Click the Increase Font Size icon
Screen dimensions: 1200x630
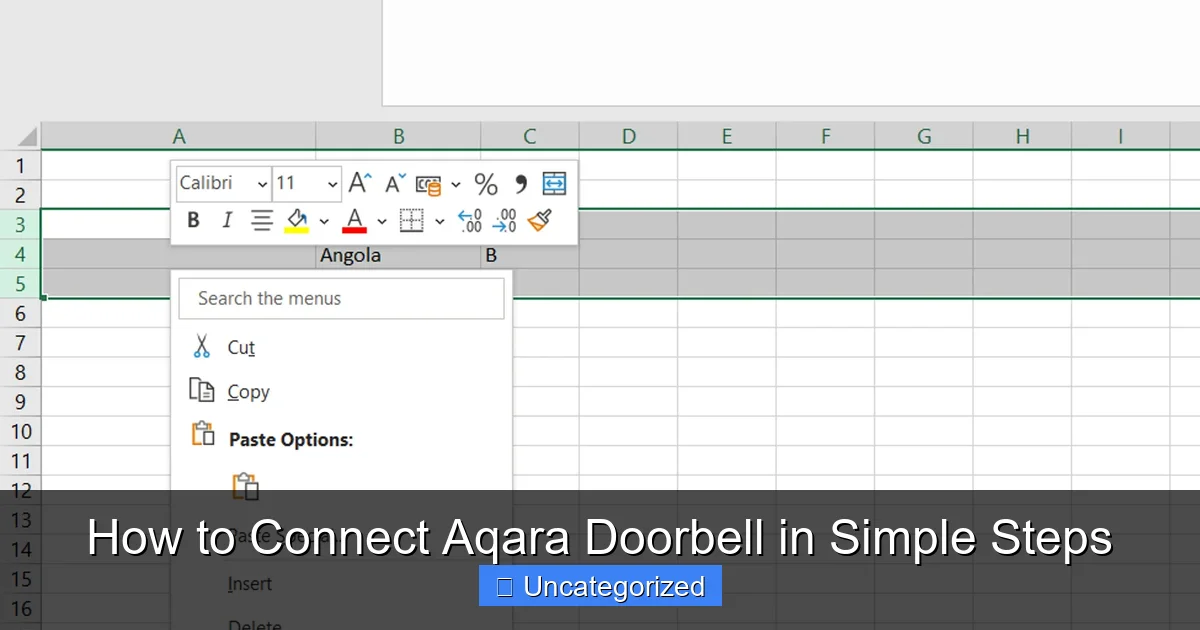click(x=358, y=183)
